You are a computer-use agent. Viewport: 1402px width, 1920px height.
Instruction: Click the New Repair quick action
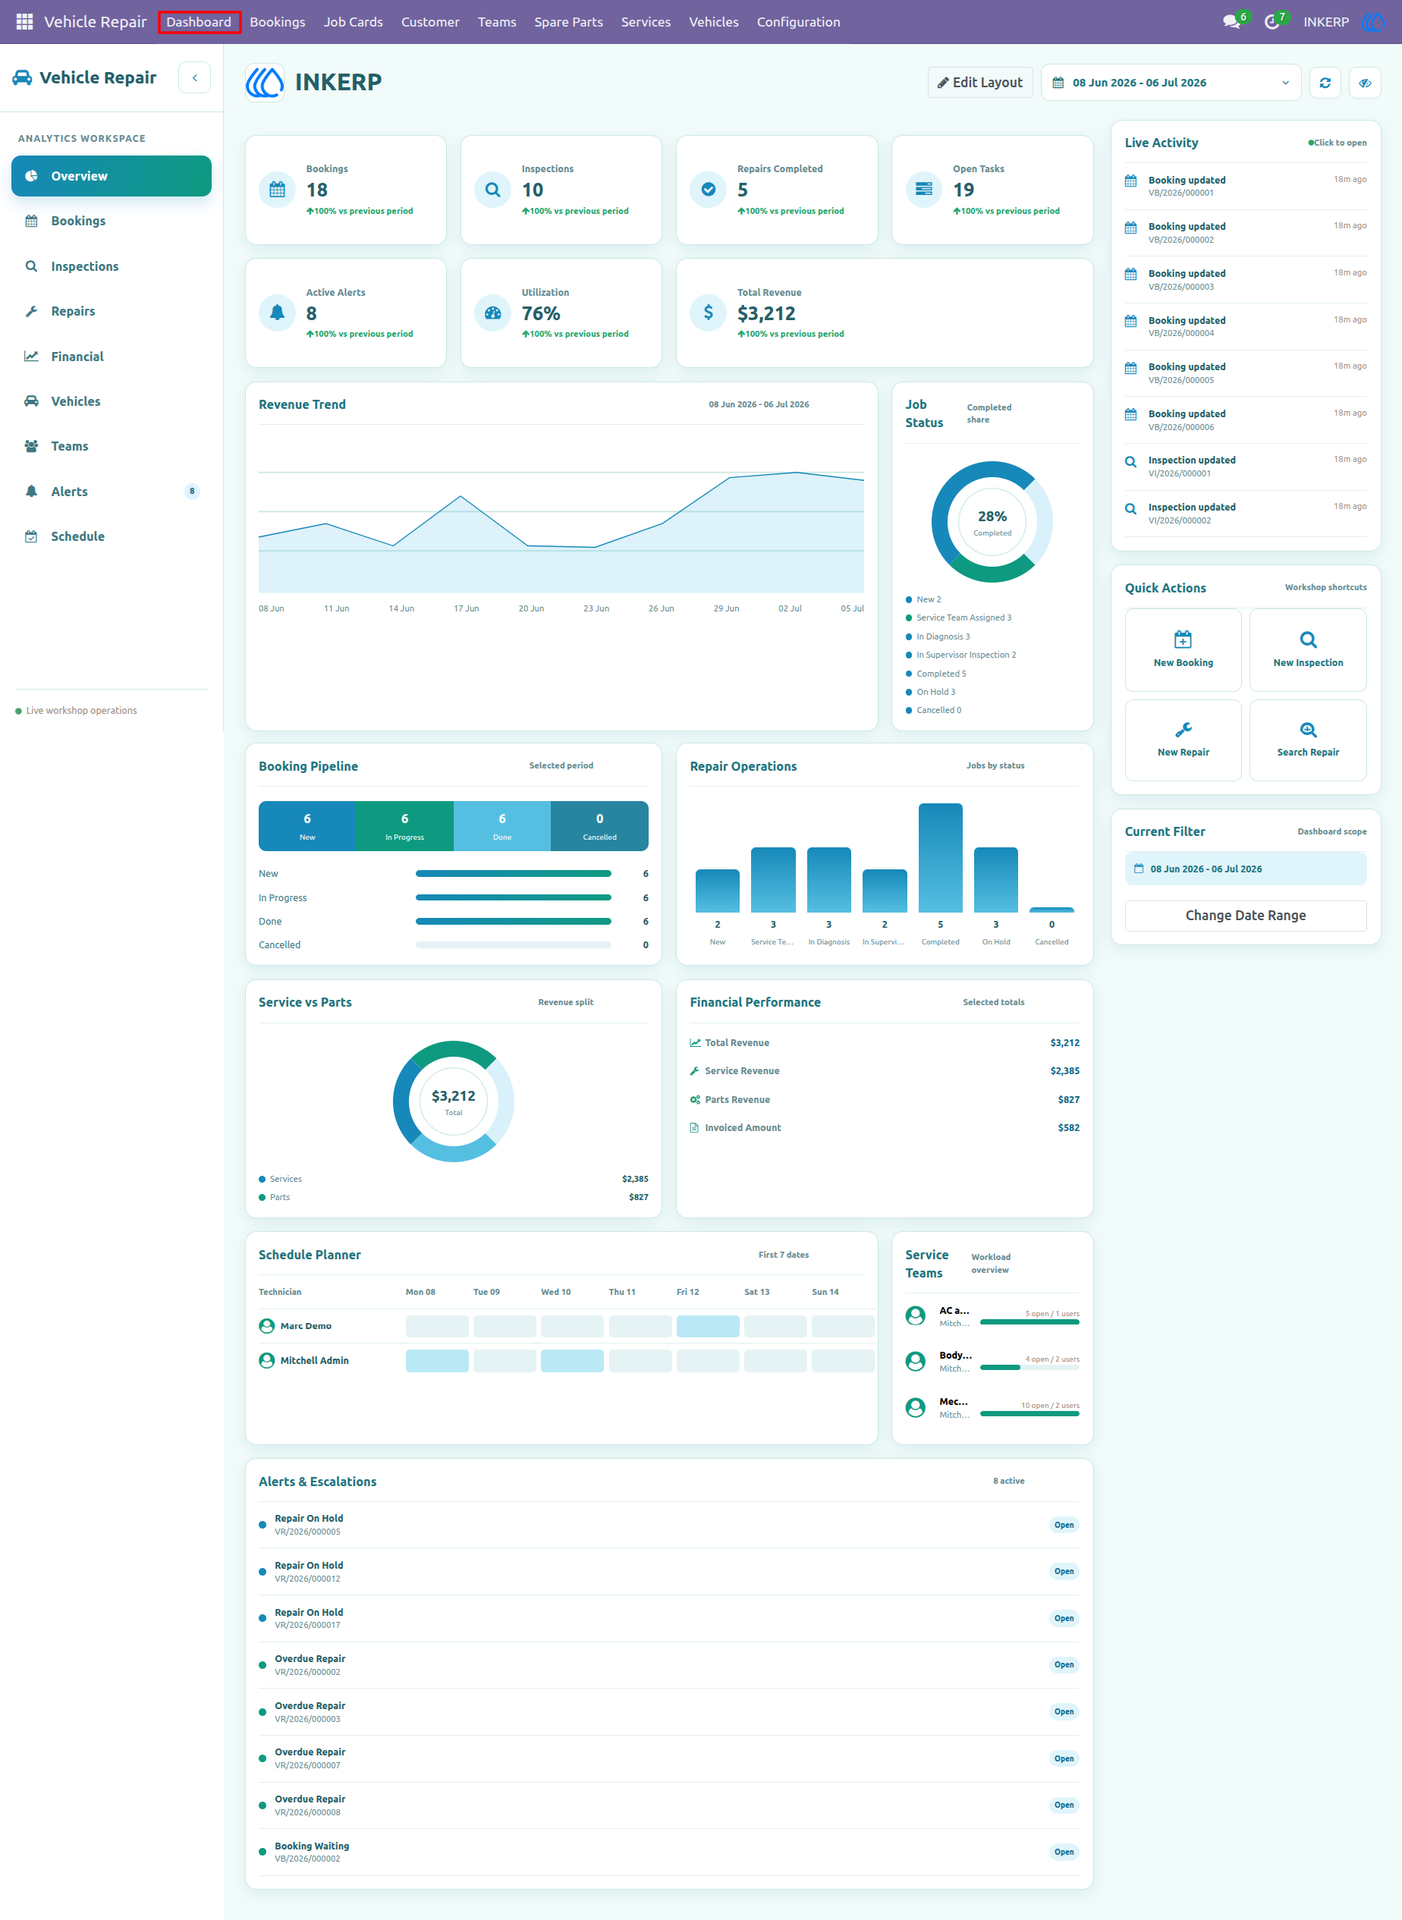click(x=1183, y=740)
